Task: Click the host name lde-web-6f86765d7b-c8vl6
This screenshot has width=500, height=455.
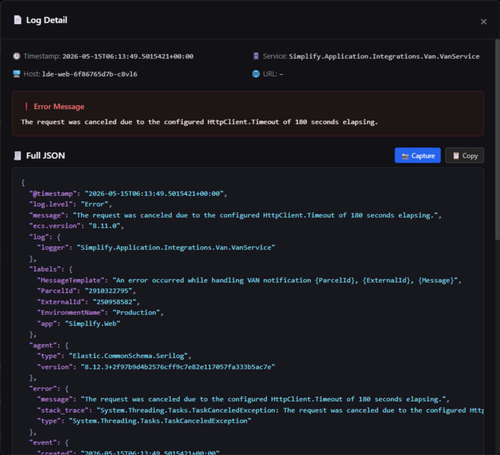Action: (89, 74)
